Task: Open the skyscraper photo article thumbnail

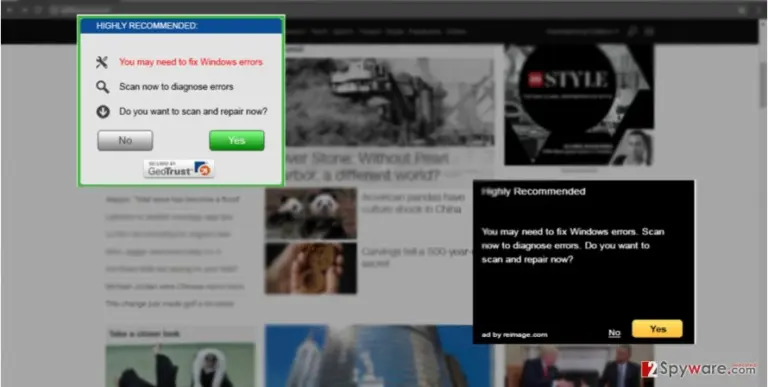Action: click(378, 356)
